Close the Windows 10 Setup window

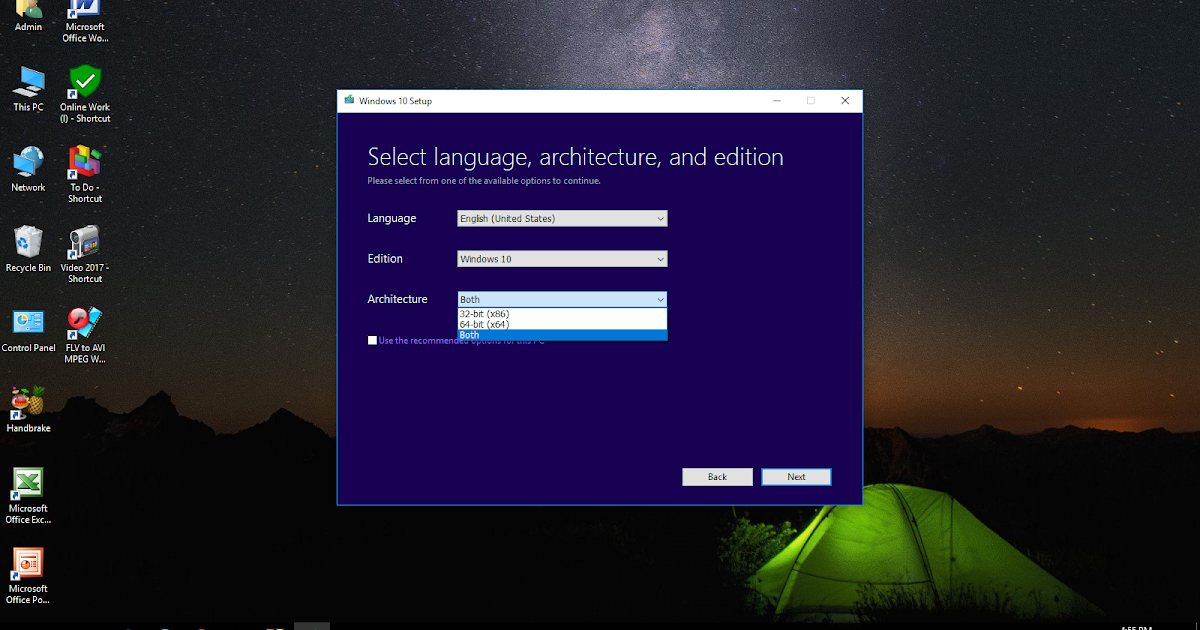[x=845, y=101]
